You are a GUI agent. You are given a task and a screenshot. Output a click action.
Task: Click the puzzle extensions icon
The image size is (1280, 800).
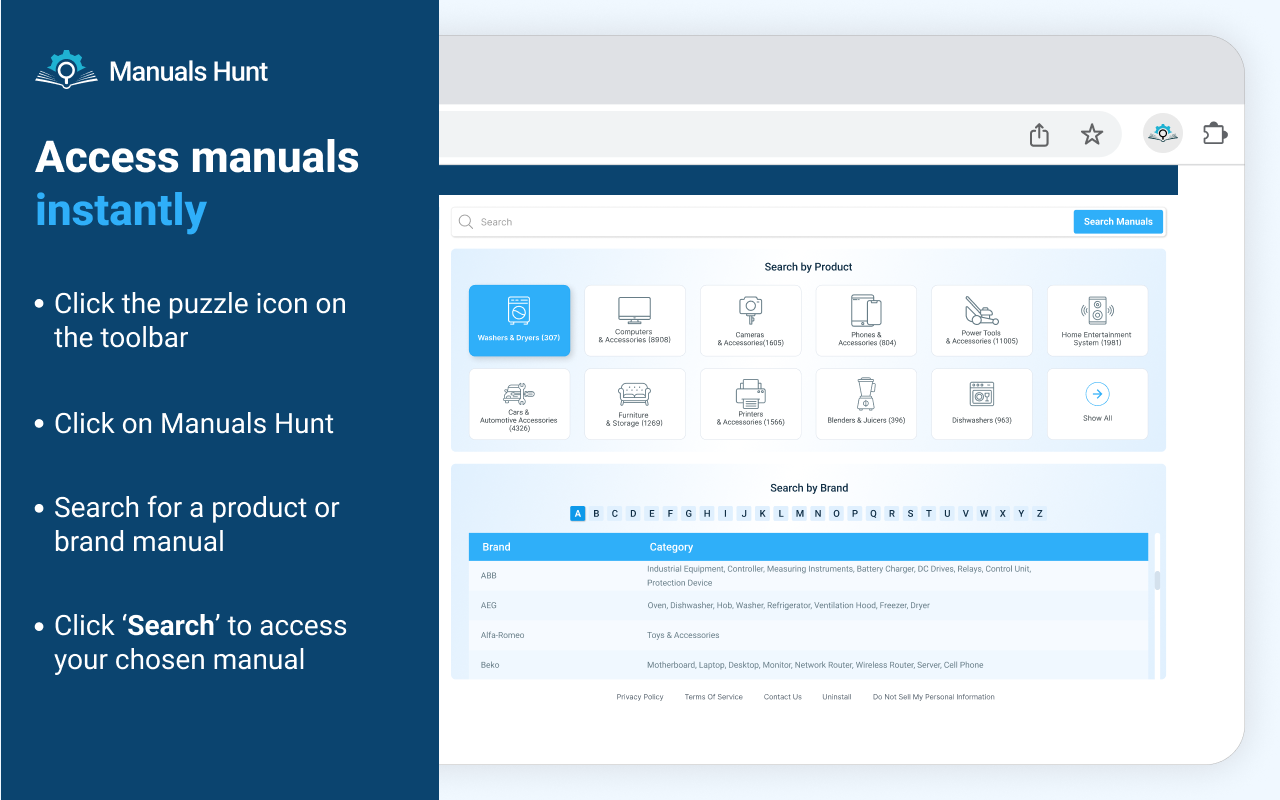coord(1215,133)
